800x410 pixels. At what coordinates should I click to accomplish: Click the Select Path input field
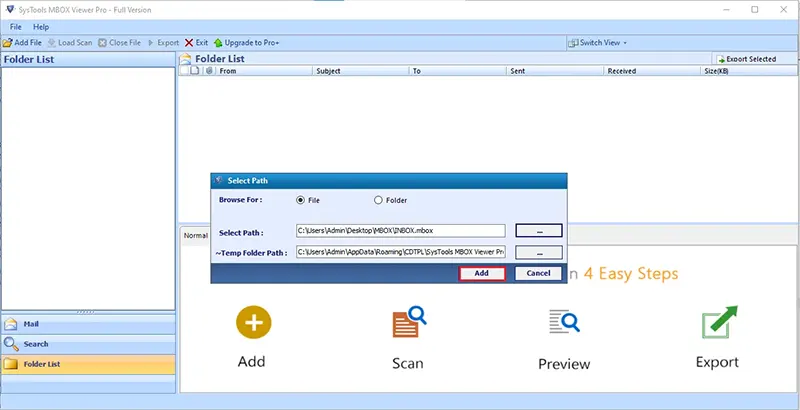[x=401, y=230]
